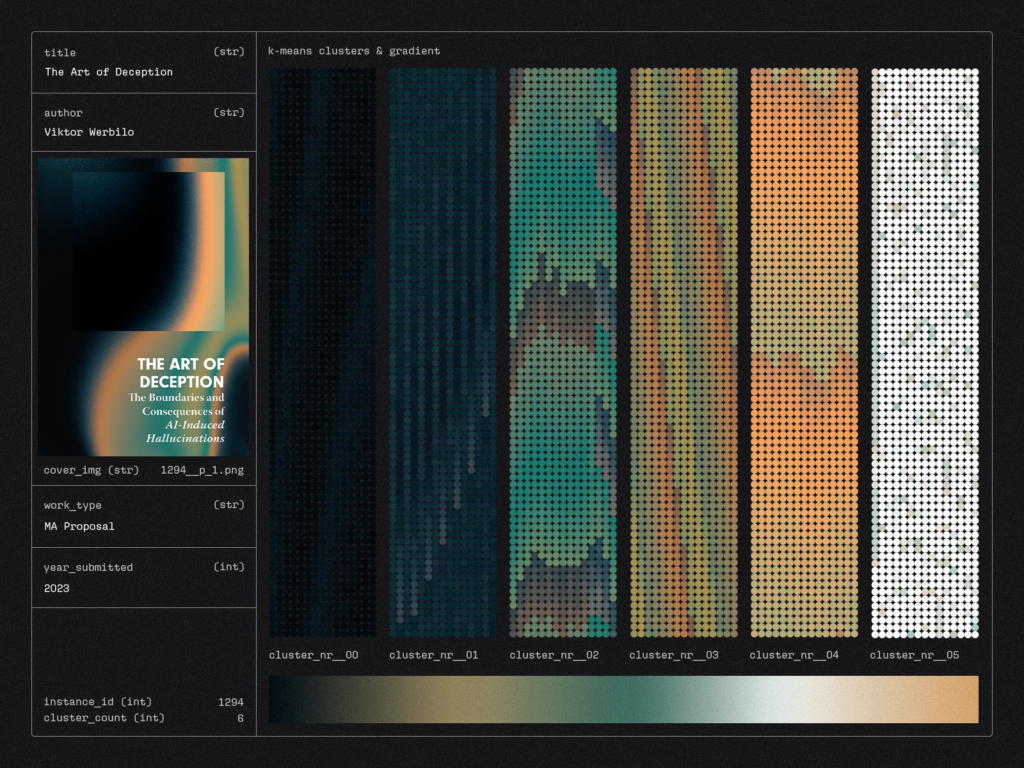Select the white cluster_nr__05 dot matrix

pyautogui.click(x=924, y=352)
